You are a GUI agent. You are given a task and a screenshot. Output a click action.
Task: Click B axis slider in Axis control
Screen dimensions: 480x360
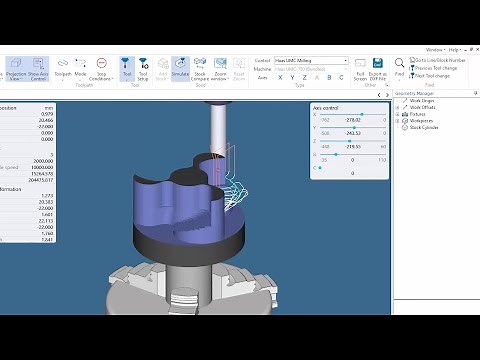[x=353, y=155]
